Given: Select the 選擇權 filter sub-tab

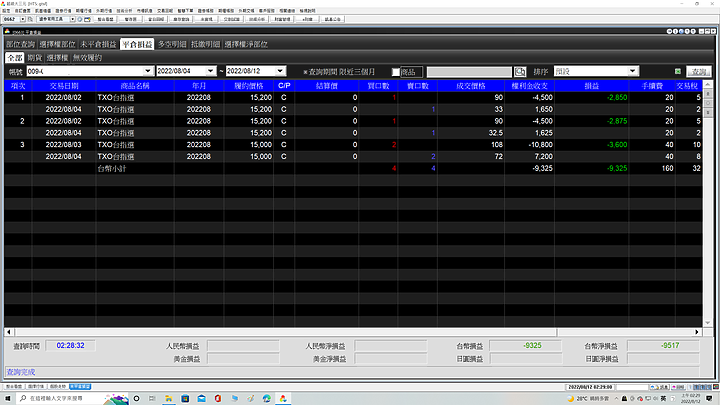Looking at the screenshot, I should pyautogui.click(x=57, y=58).
